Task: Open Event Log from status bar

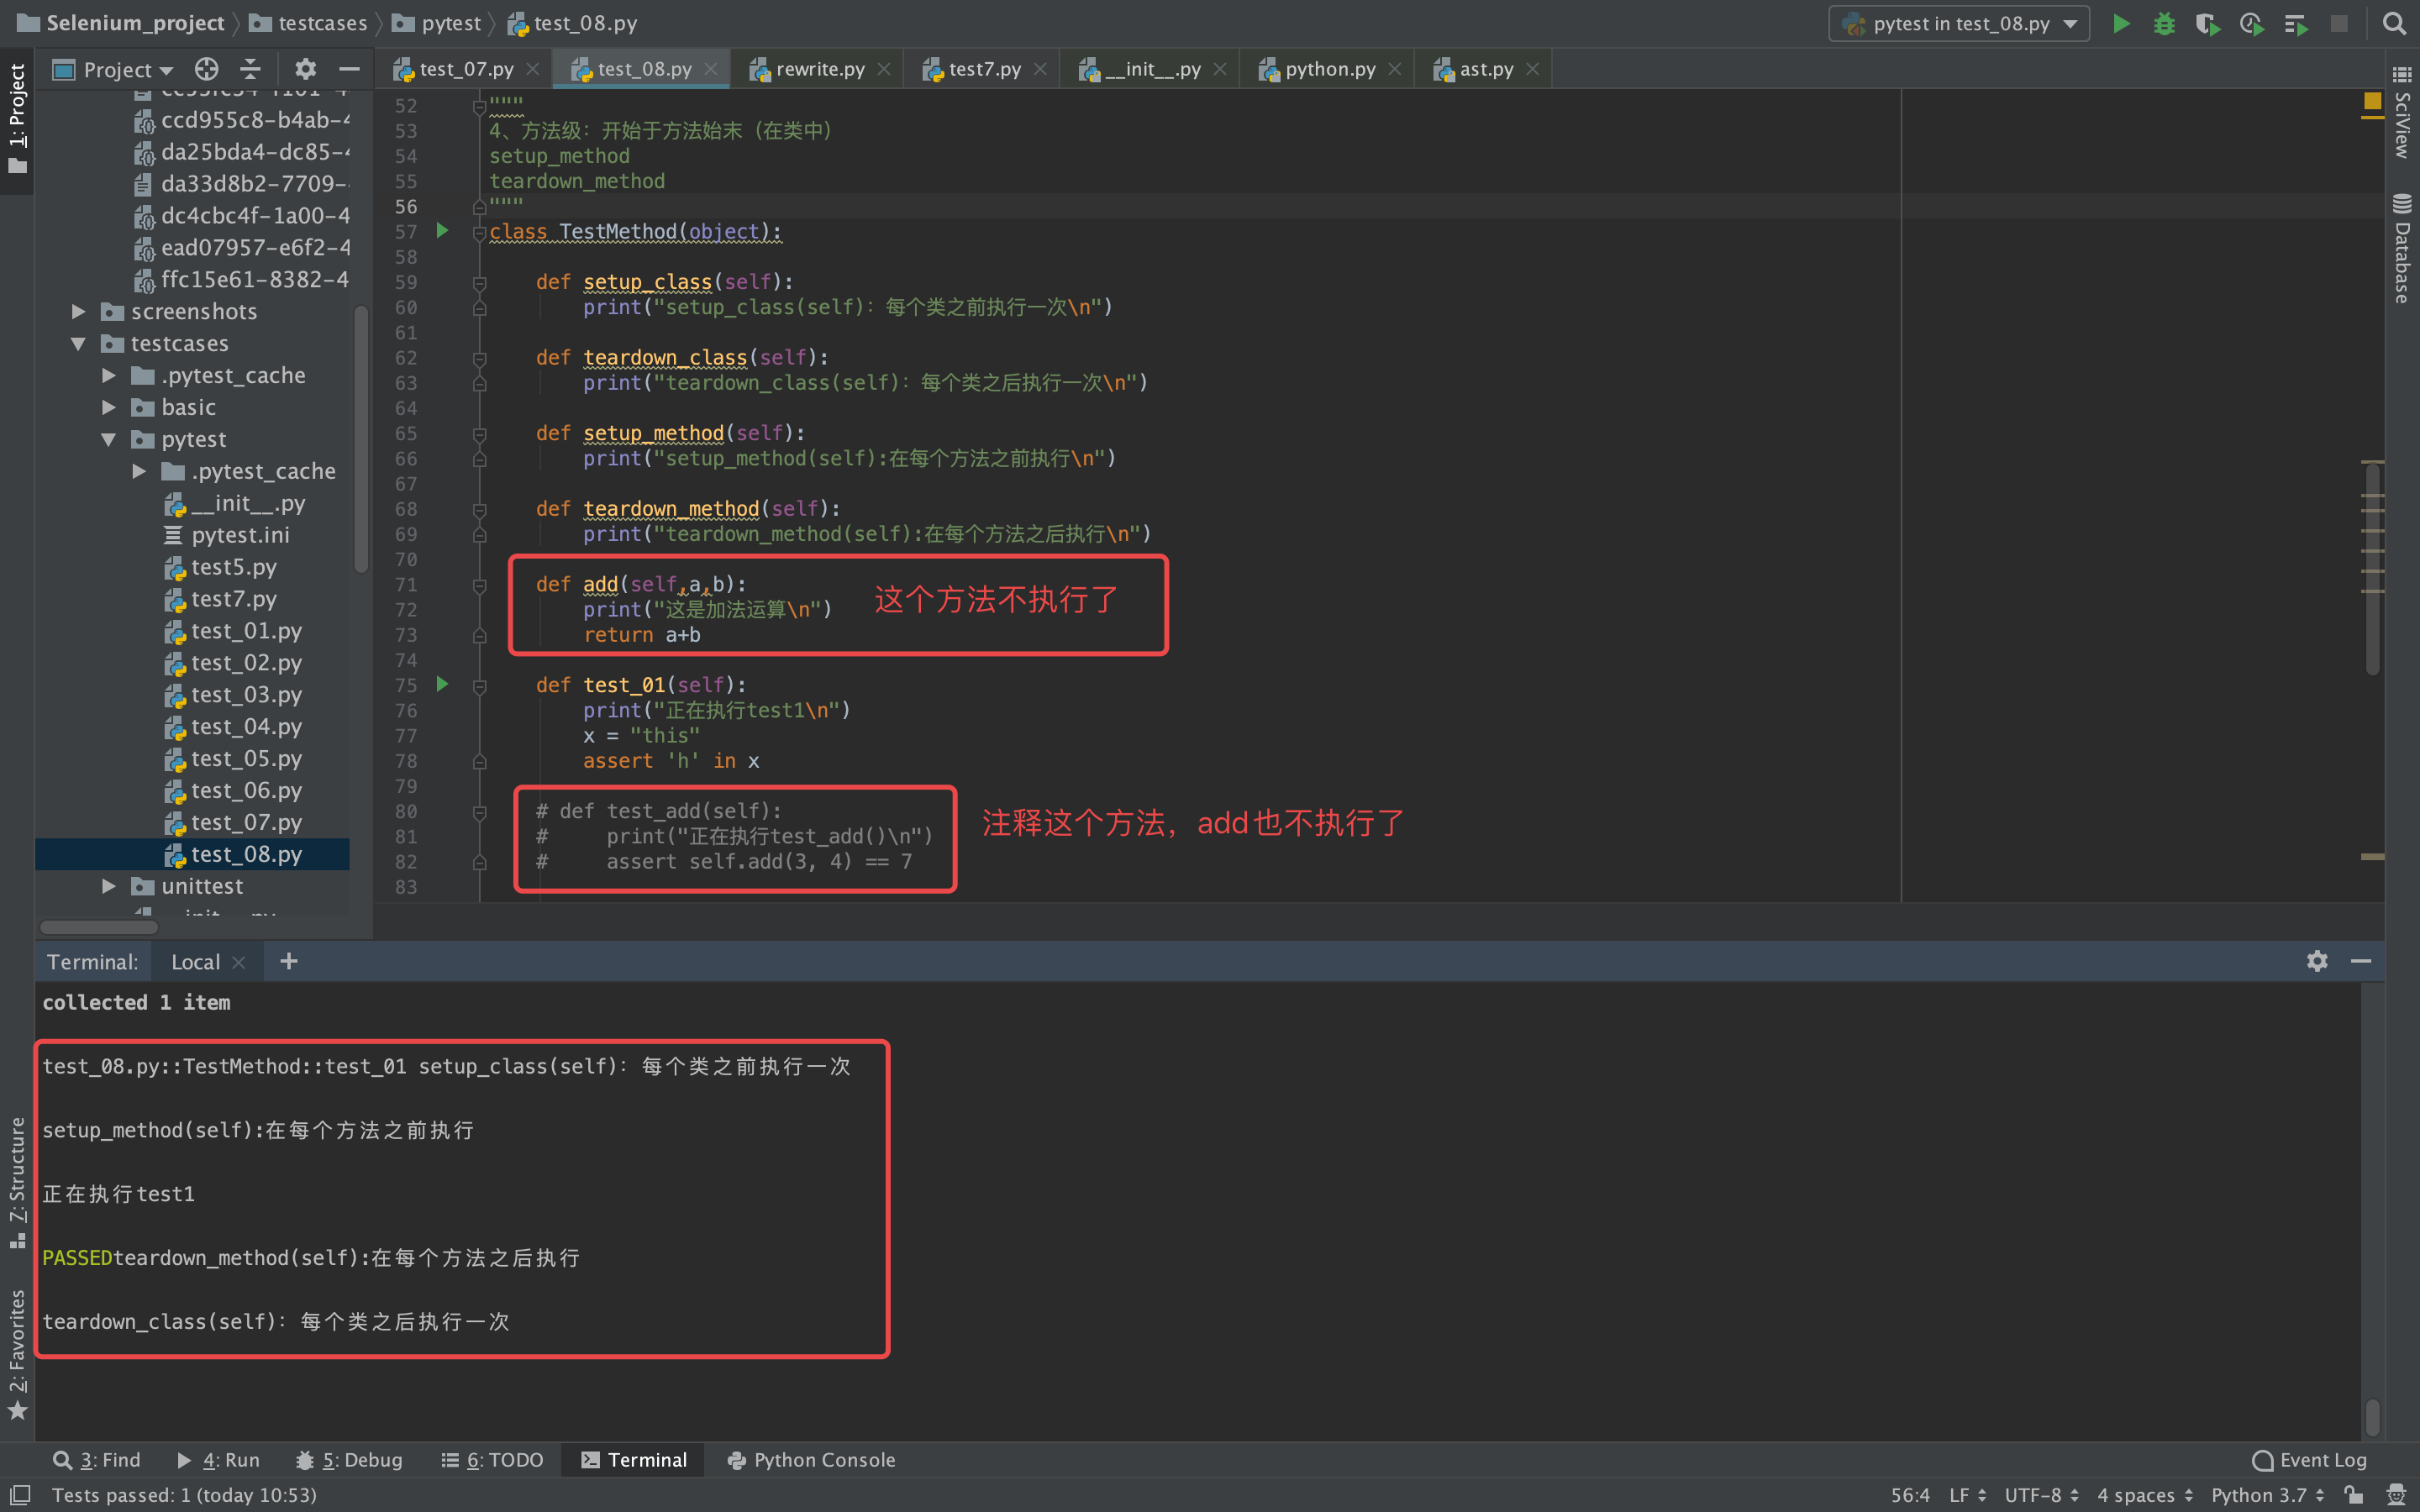Action: click(x=2309, y=1459)
